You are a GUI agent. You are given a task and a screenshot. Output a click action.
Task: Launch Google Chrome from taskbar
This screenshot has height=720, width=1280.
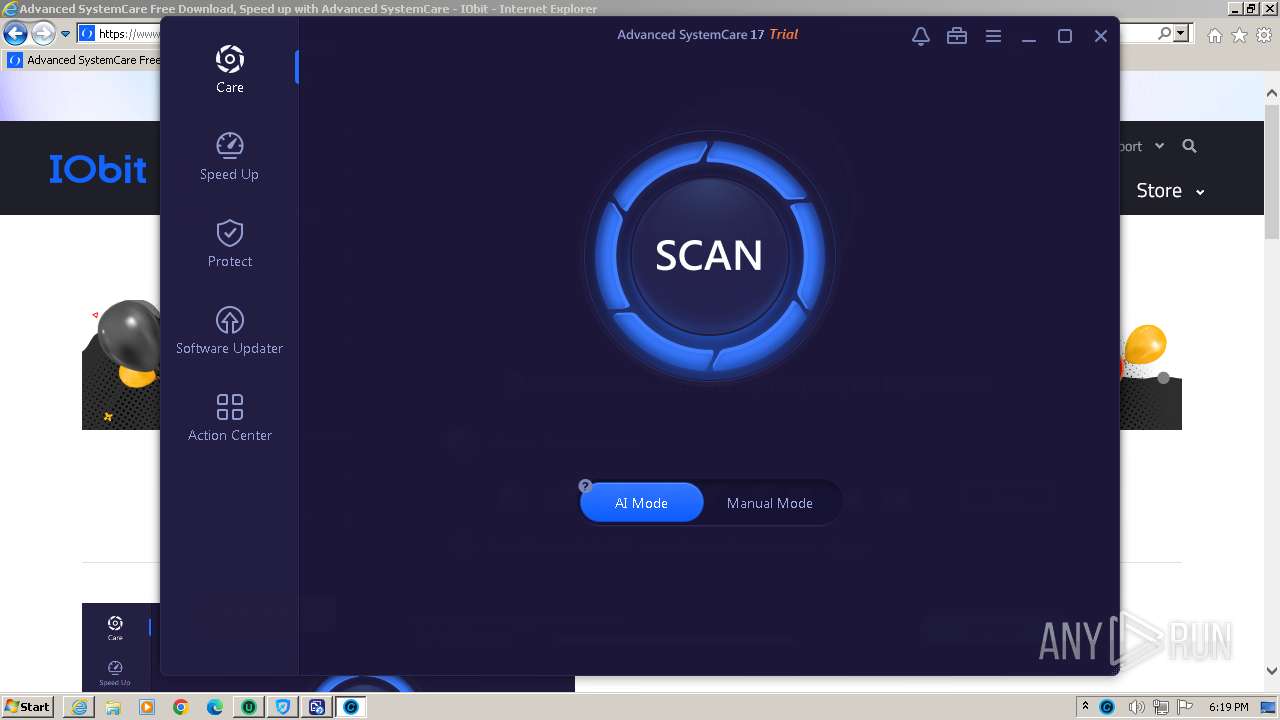point(181,707)
